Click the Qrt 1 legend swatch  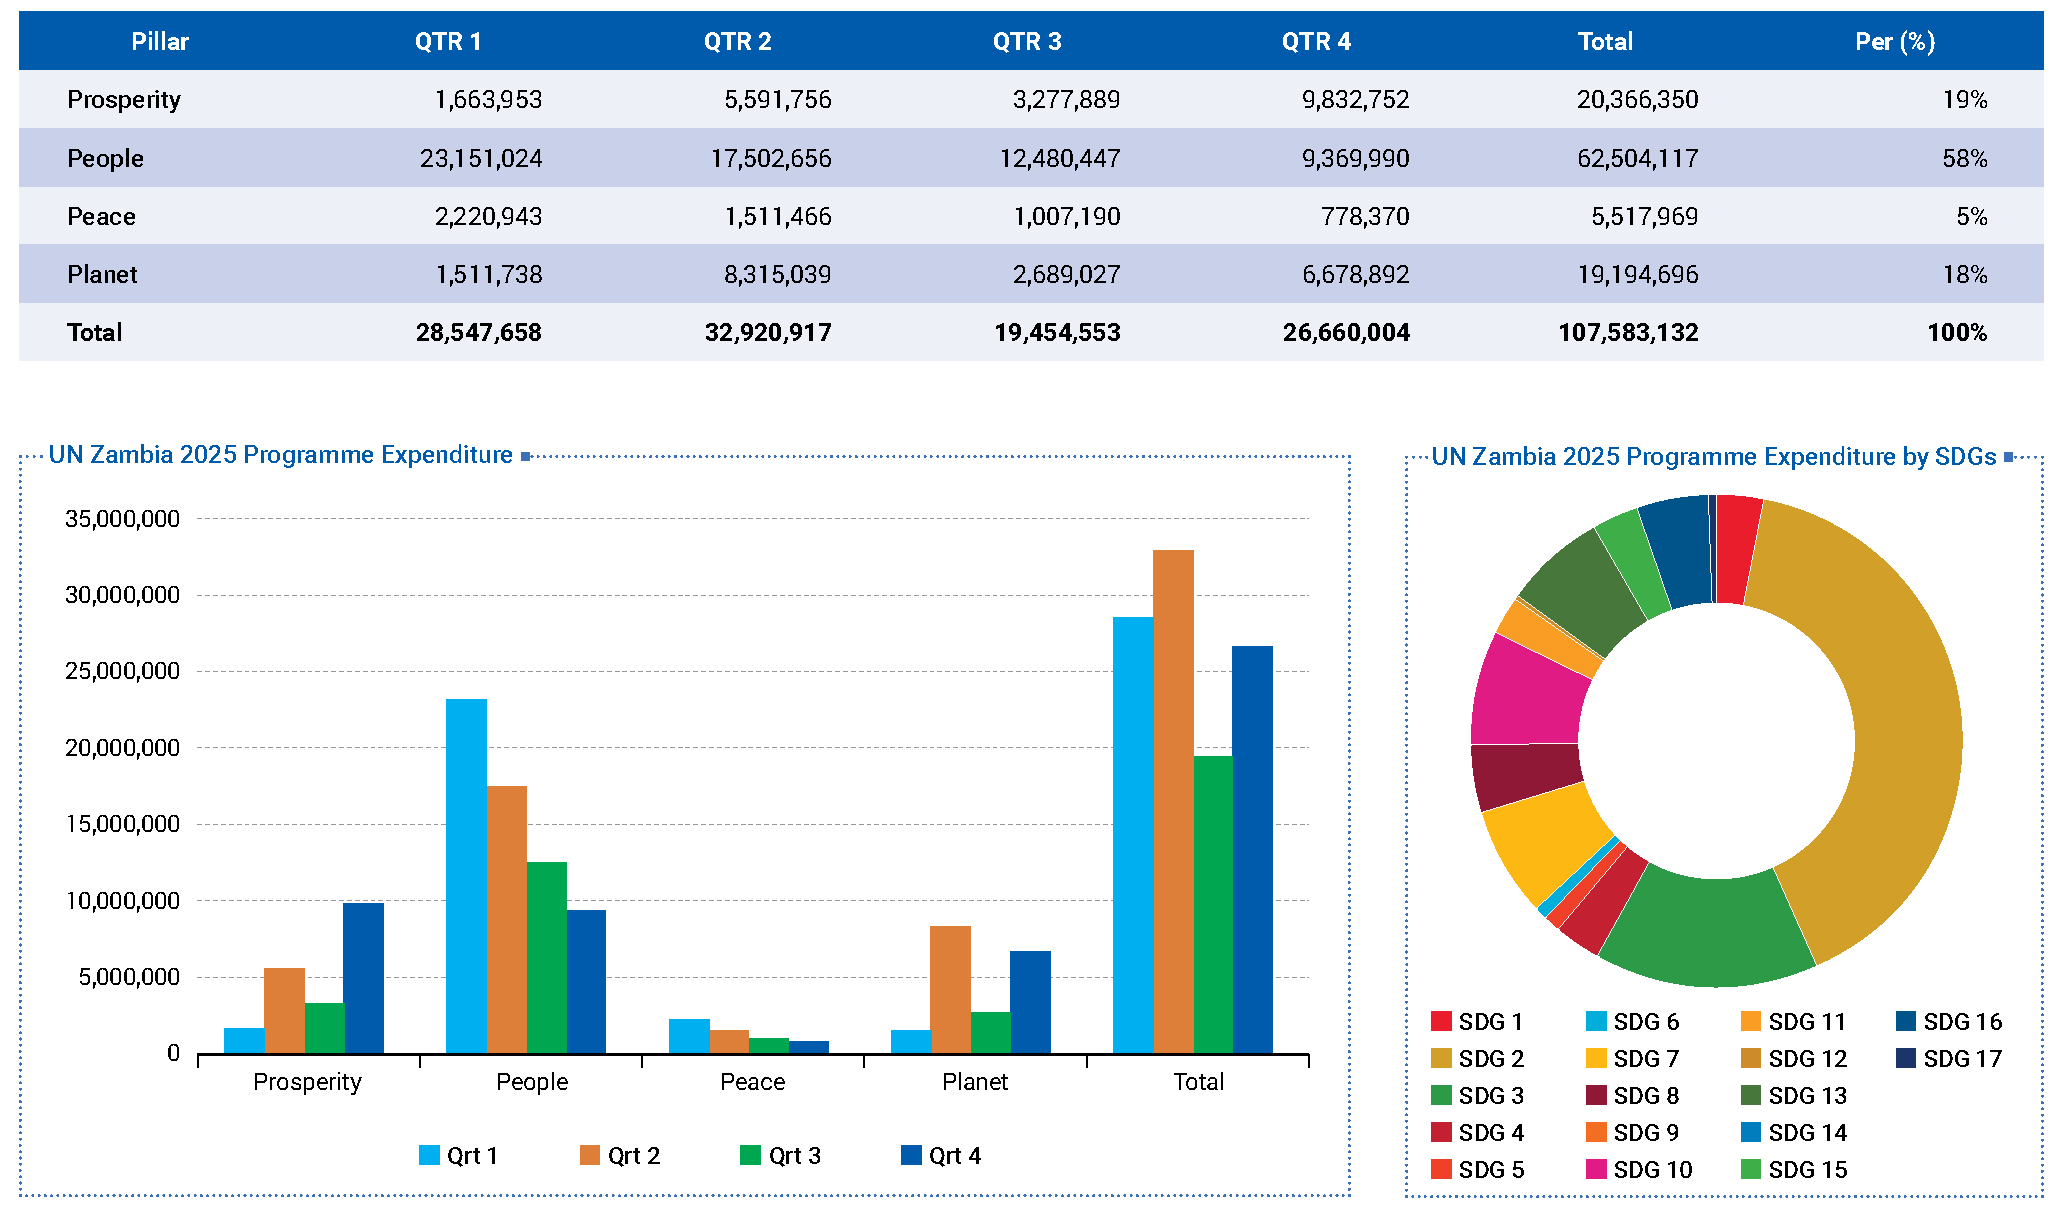tap(429, 1155)
